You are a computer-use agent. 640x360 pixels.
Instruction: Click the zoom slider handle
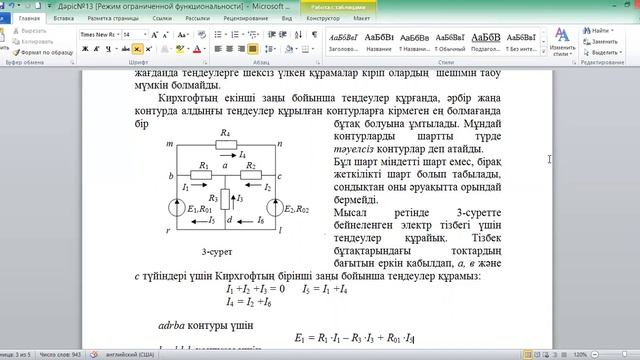(x=624, y=355)
